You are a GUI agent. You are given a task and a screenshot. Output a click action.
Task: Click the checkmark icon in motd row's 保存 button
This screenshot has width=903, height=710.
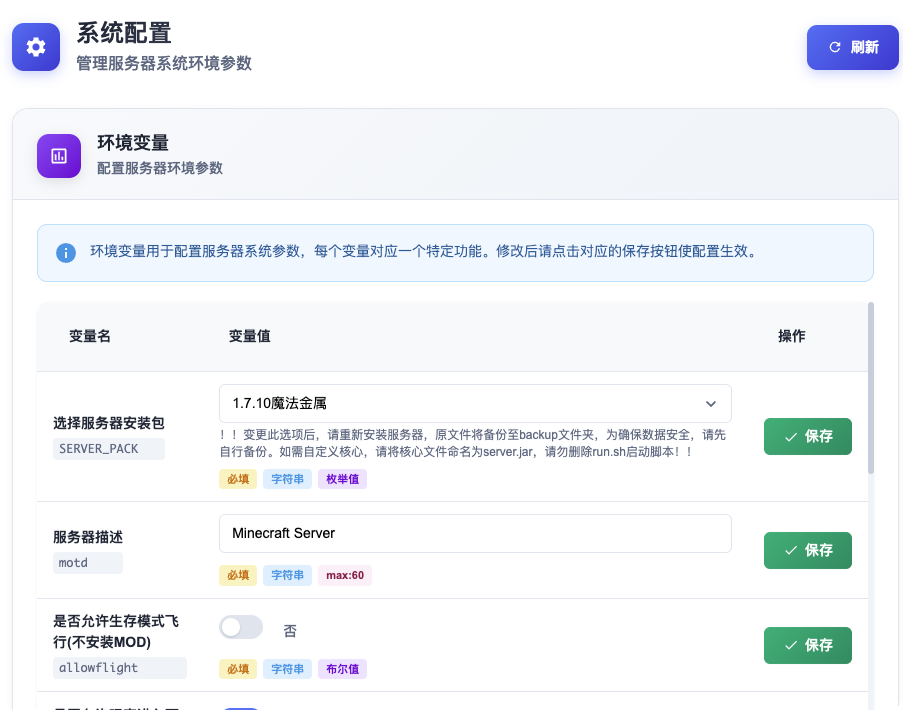click(791, 550)
